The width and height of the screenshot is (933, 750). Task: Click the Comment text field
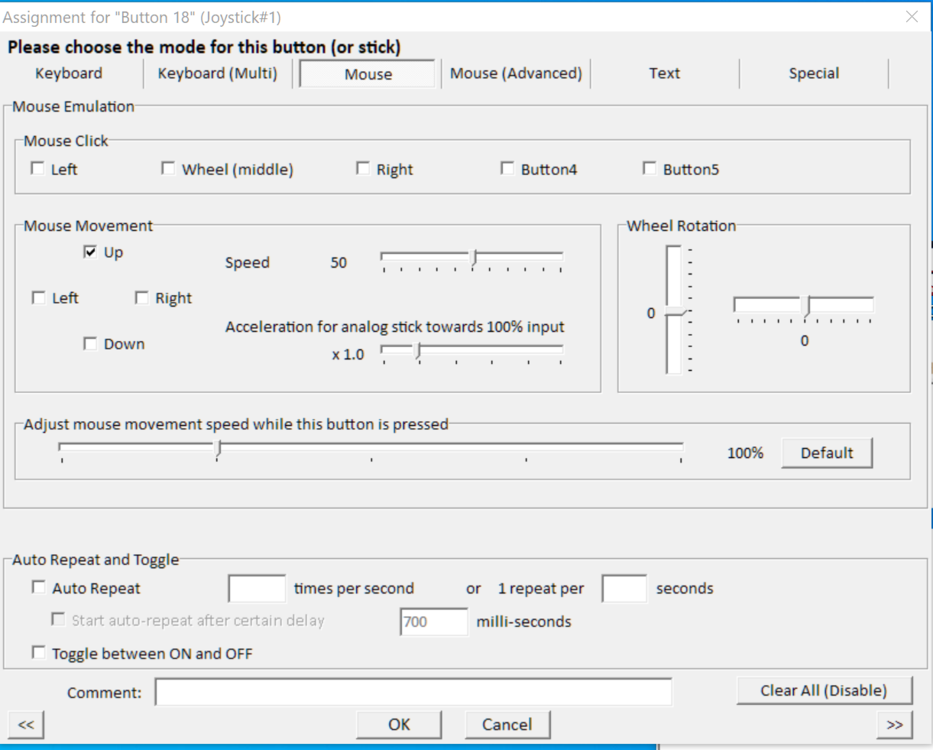[x=414, y=692]
